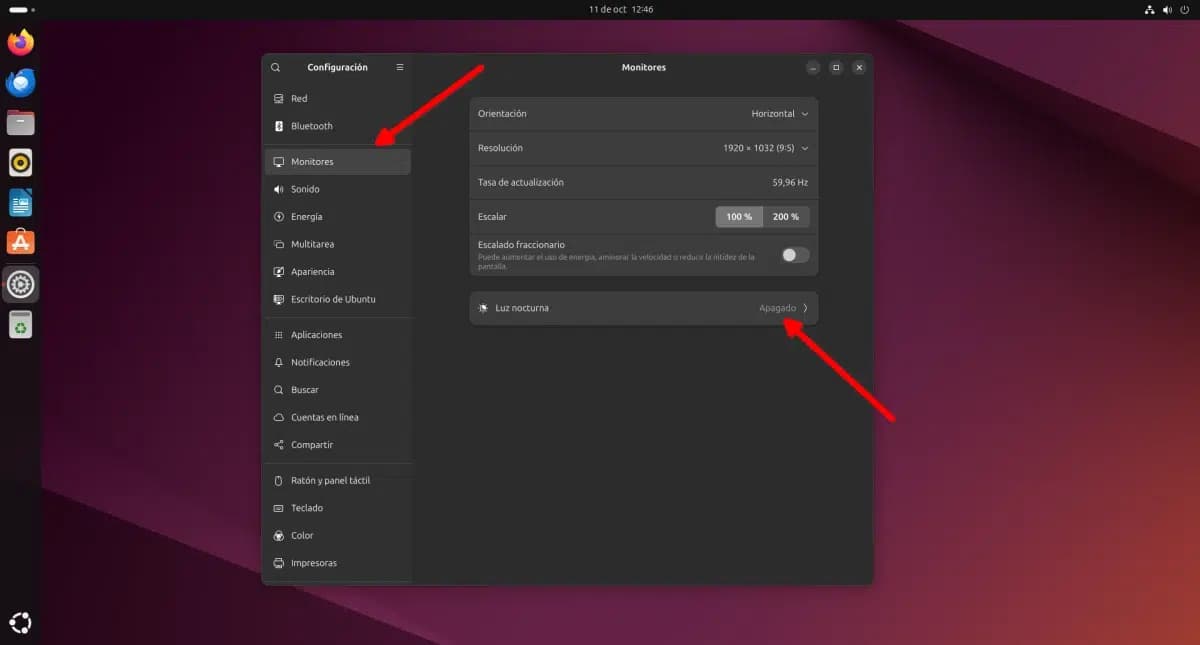Select Sonido in the sidebar
1200x645 pixels.
coord(305,189)
